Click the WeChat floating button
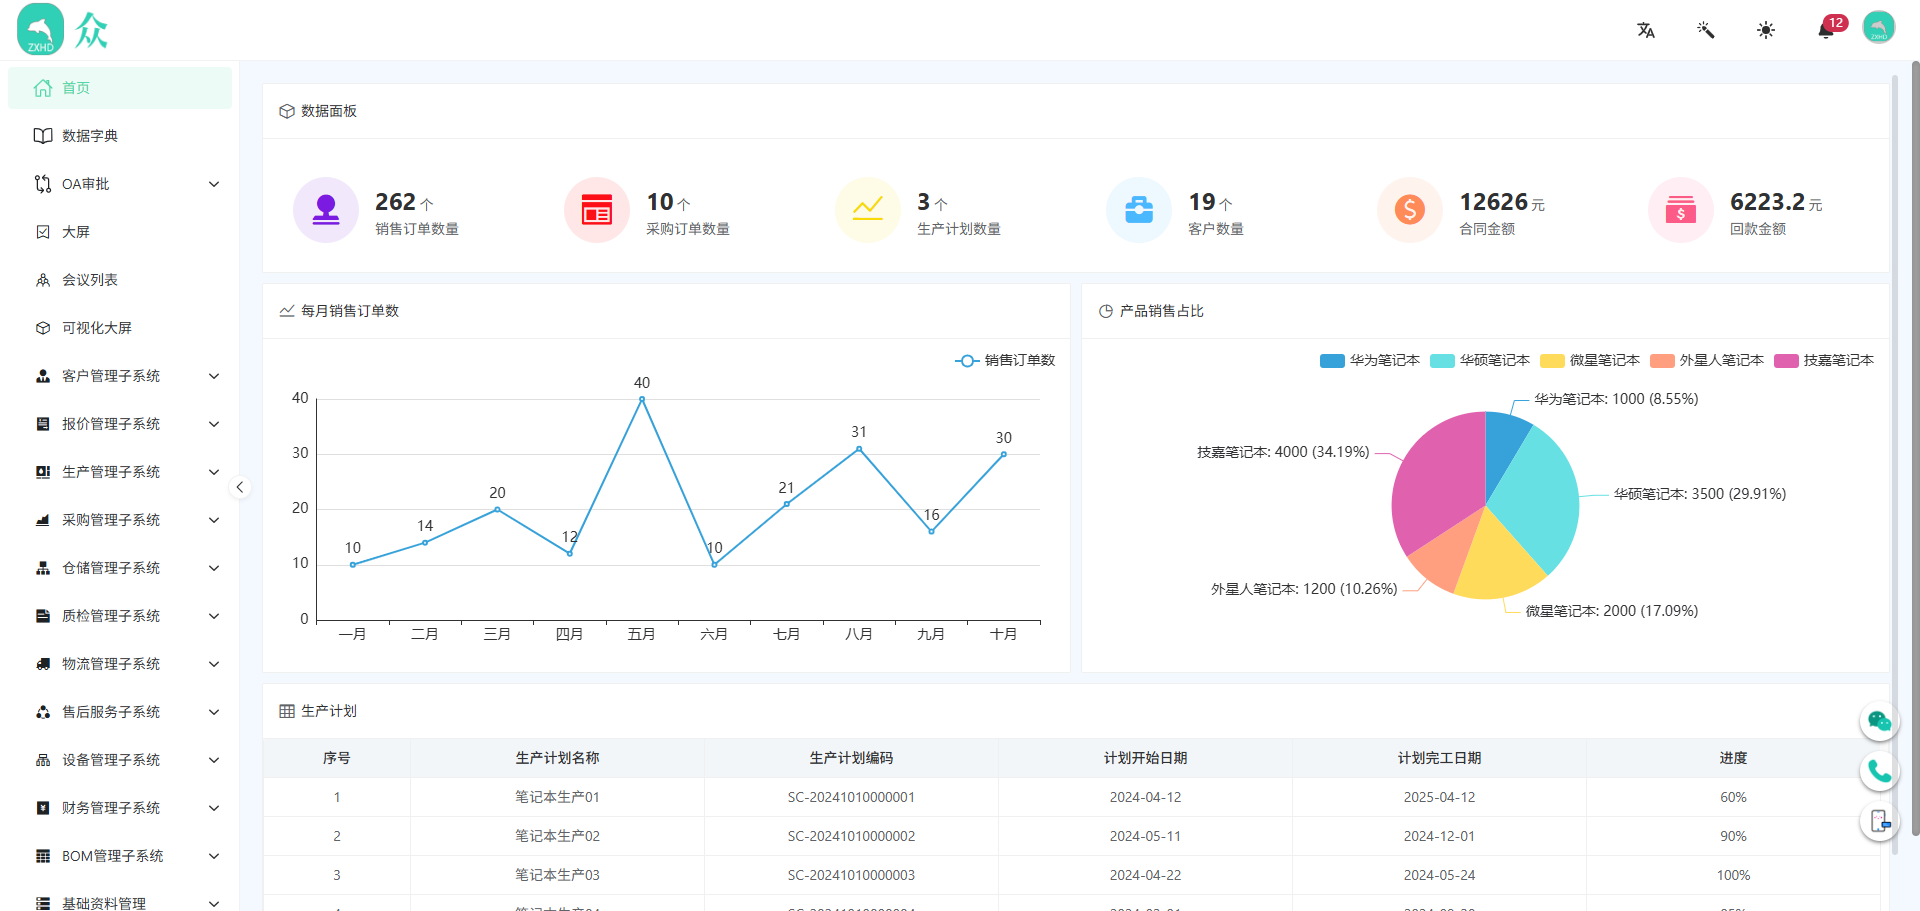 click(1879, 721)
